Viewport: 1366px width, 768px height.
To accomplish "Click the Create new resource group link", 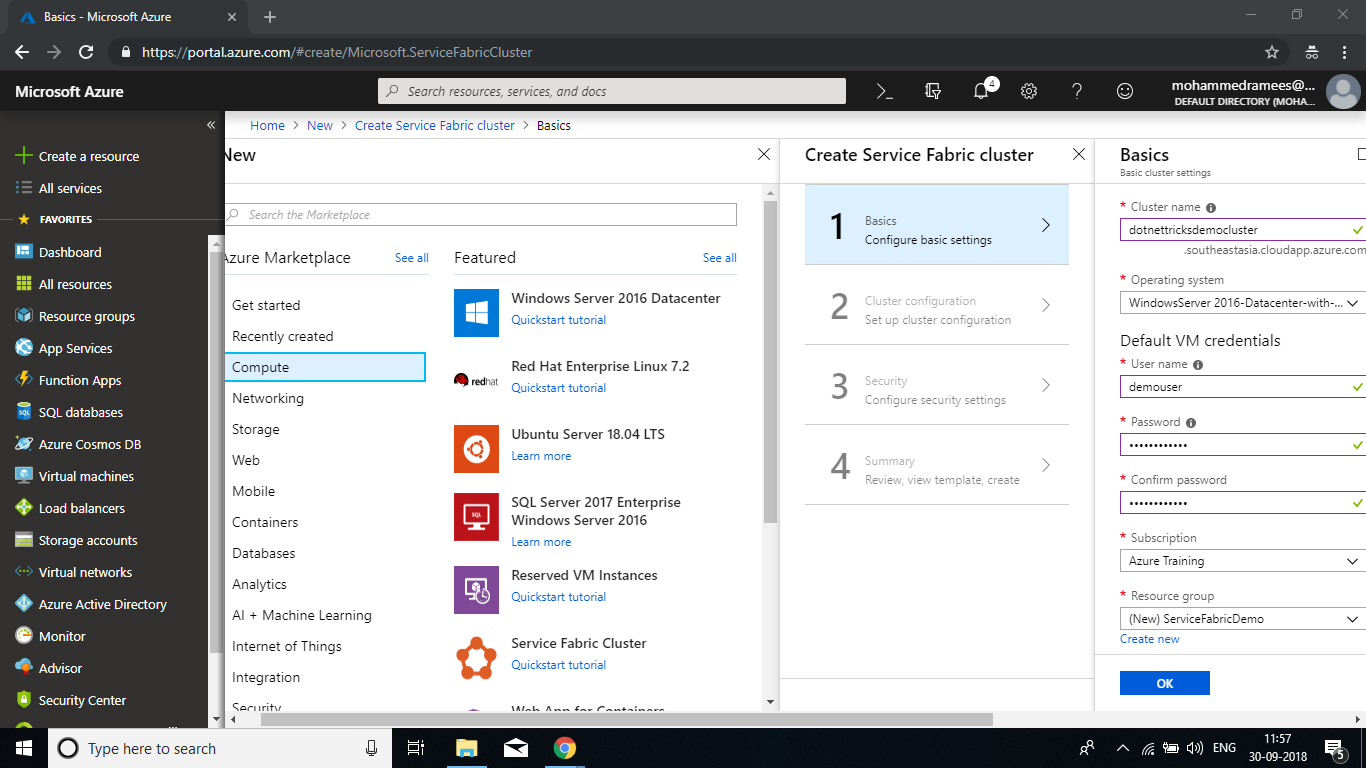I will point(1149,639).
